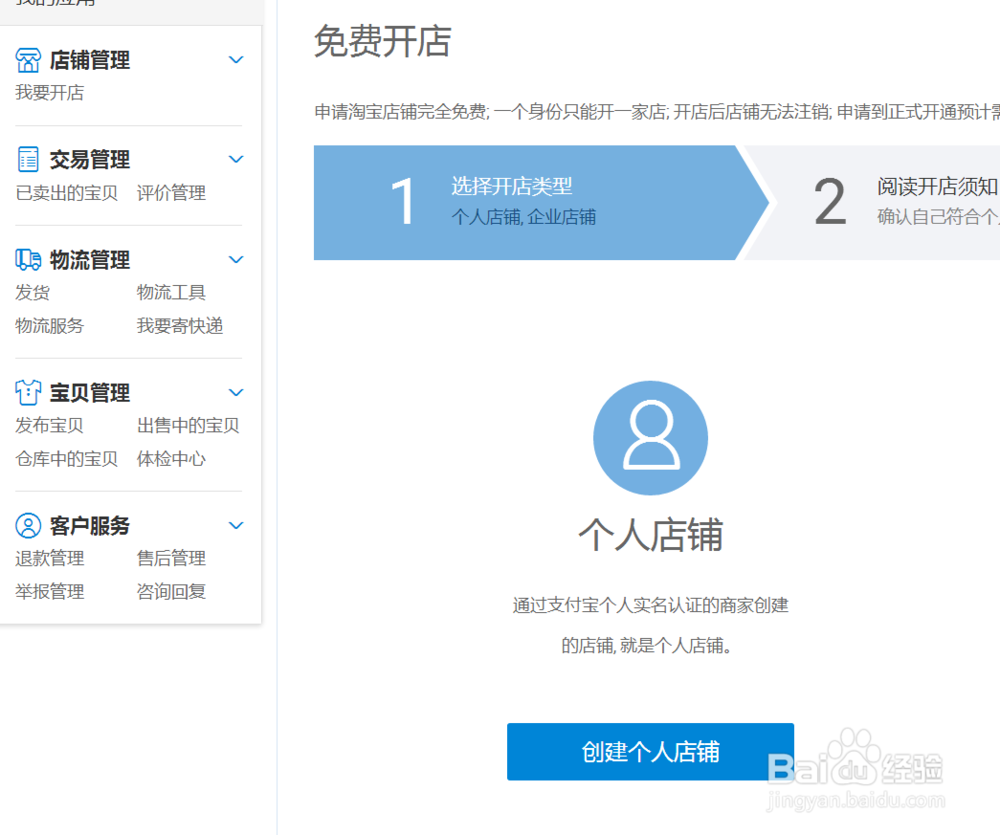Collapse the 店铺管理 section chevron
The image size is (1000, 835).
[236, 60]
